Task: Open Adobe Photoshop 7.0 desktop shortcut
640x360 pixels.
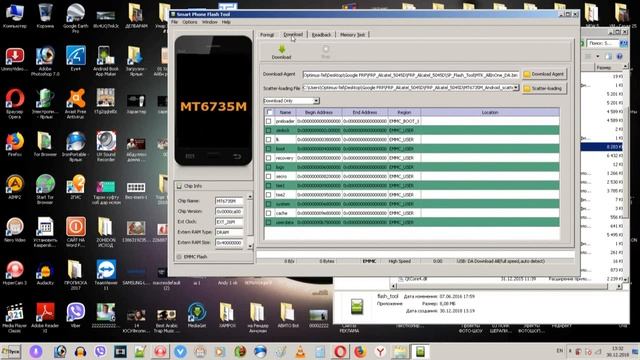Action: [45, 61]
